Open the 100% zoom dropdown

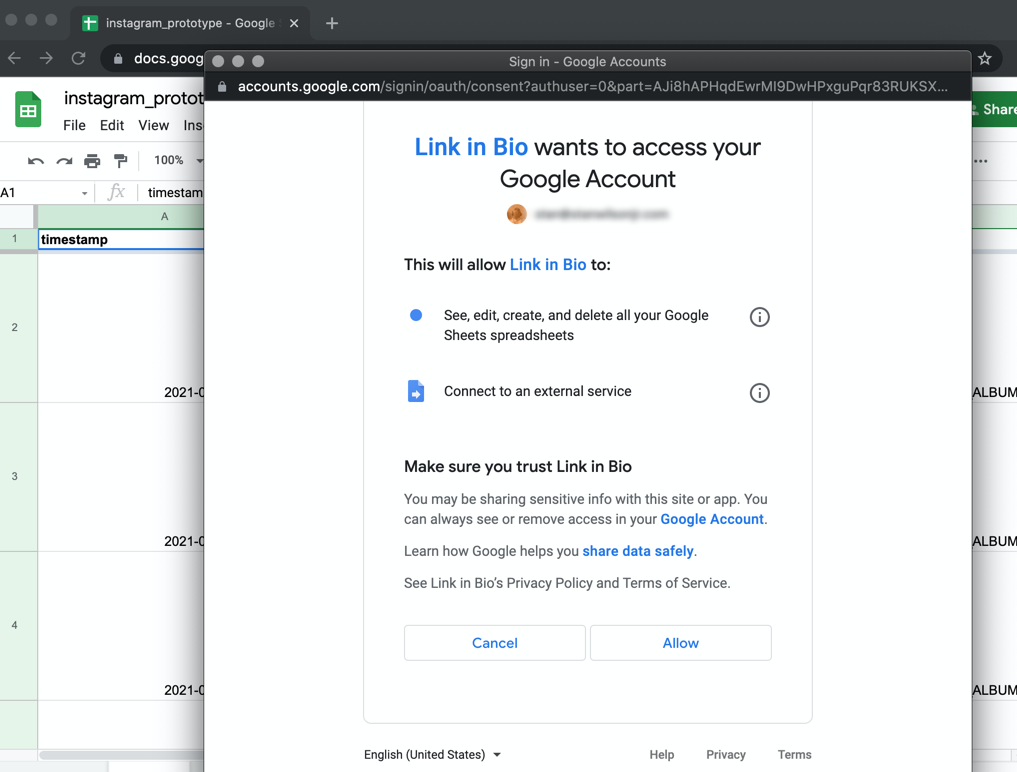coord(176,161)
